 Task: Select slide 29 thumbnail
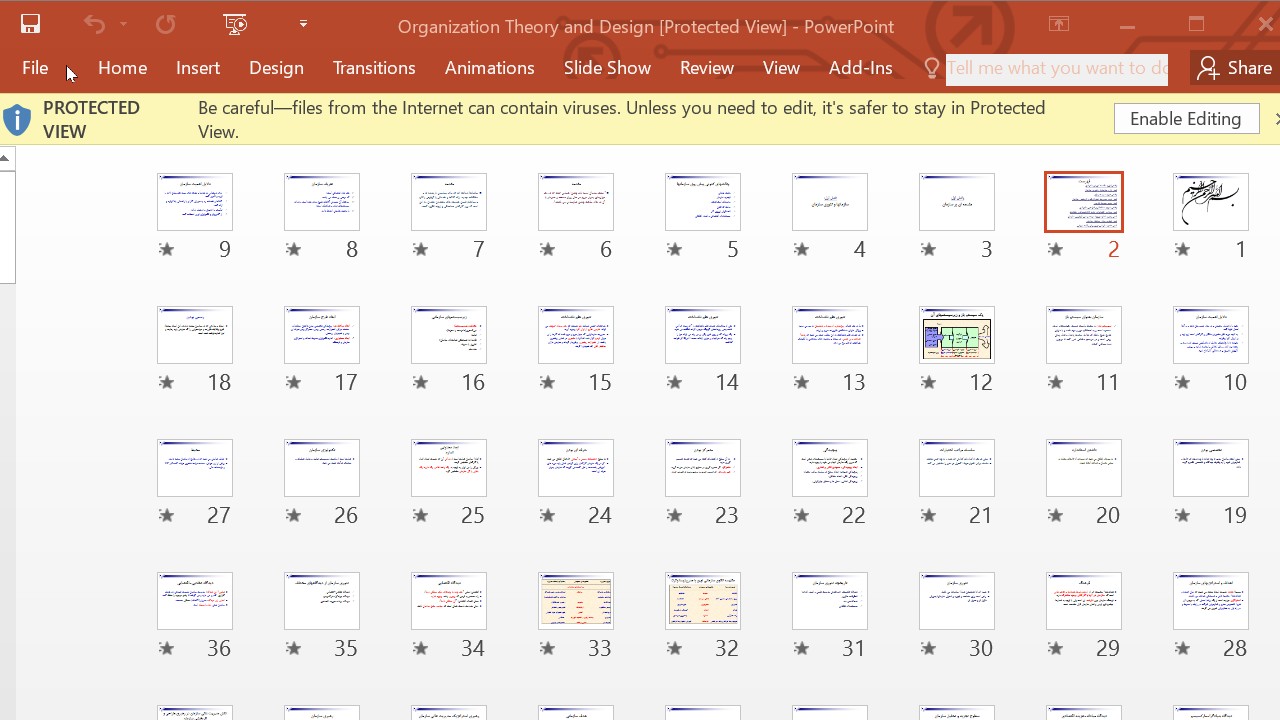pos(1084,601)
